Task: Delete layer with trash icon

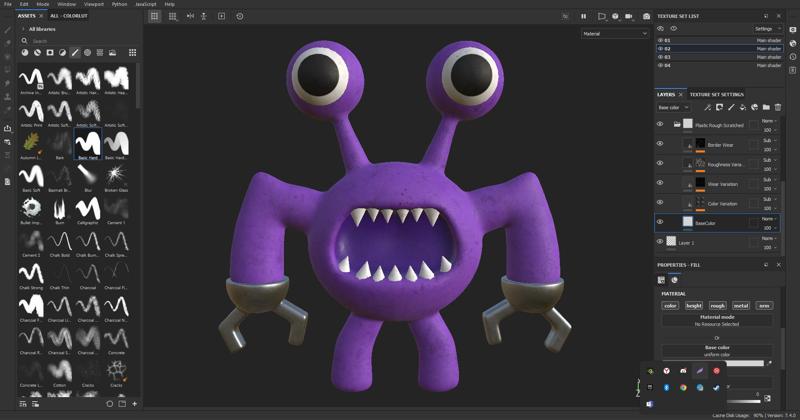Action: tap(778, 107)
